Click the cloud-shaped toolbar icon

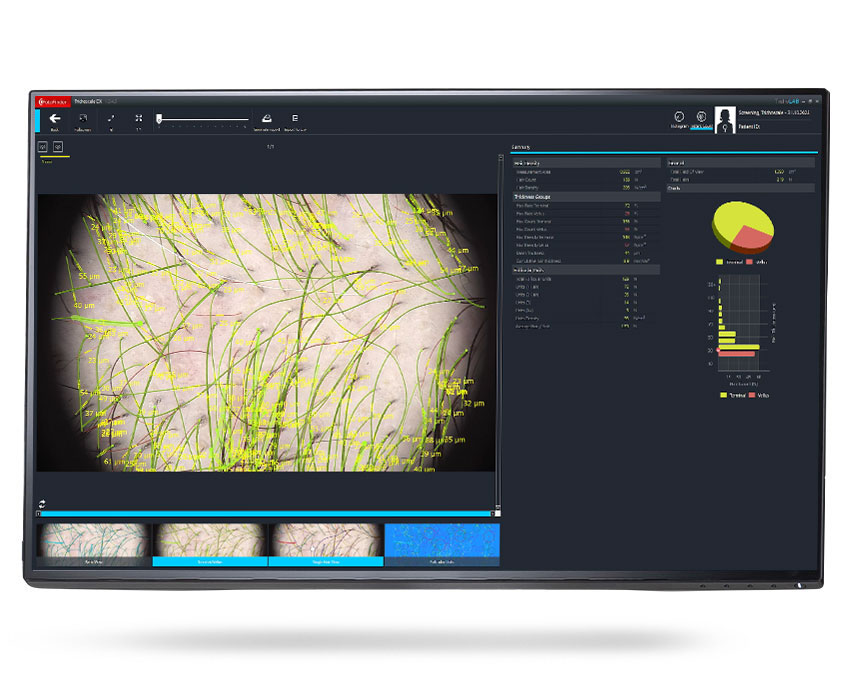click(x=266, y=118)
